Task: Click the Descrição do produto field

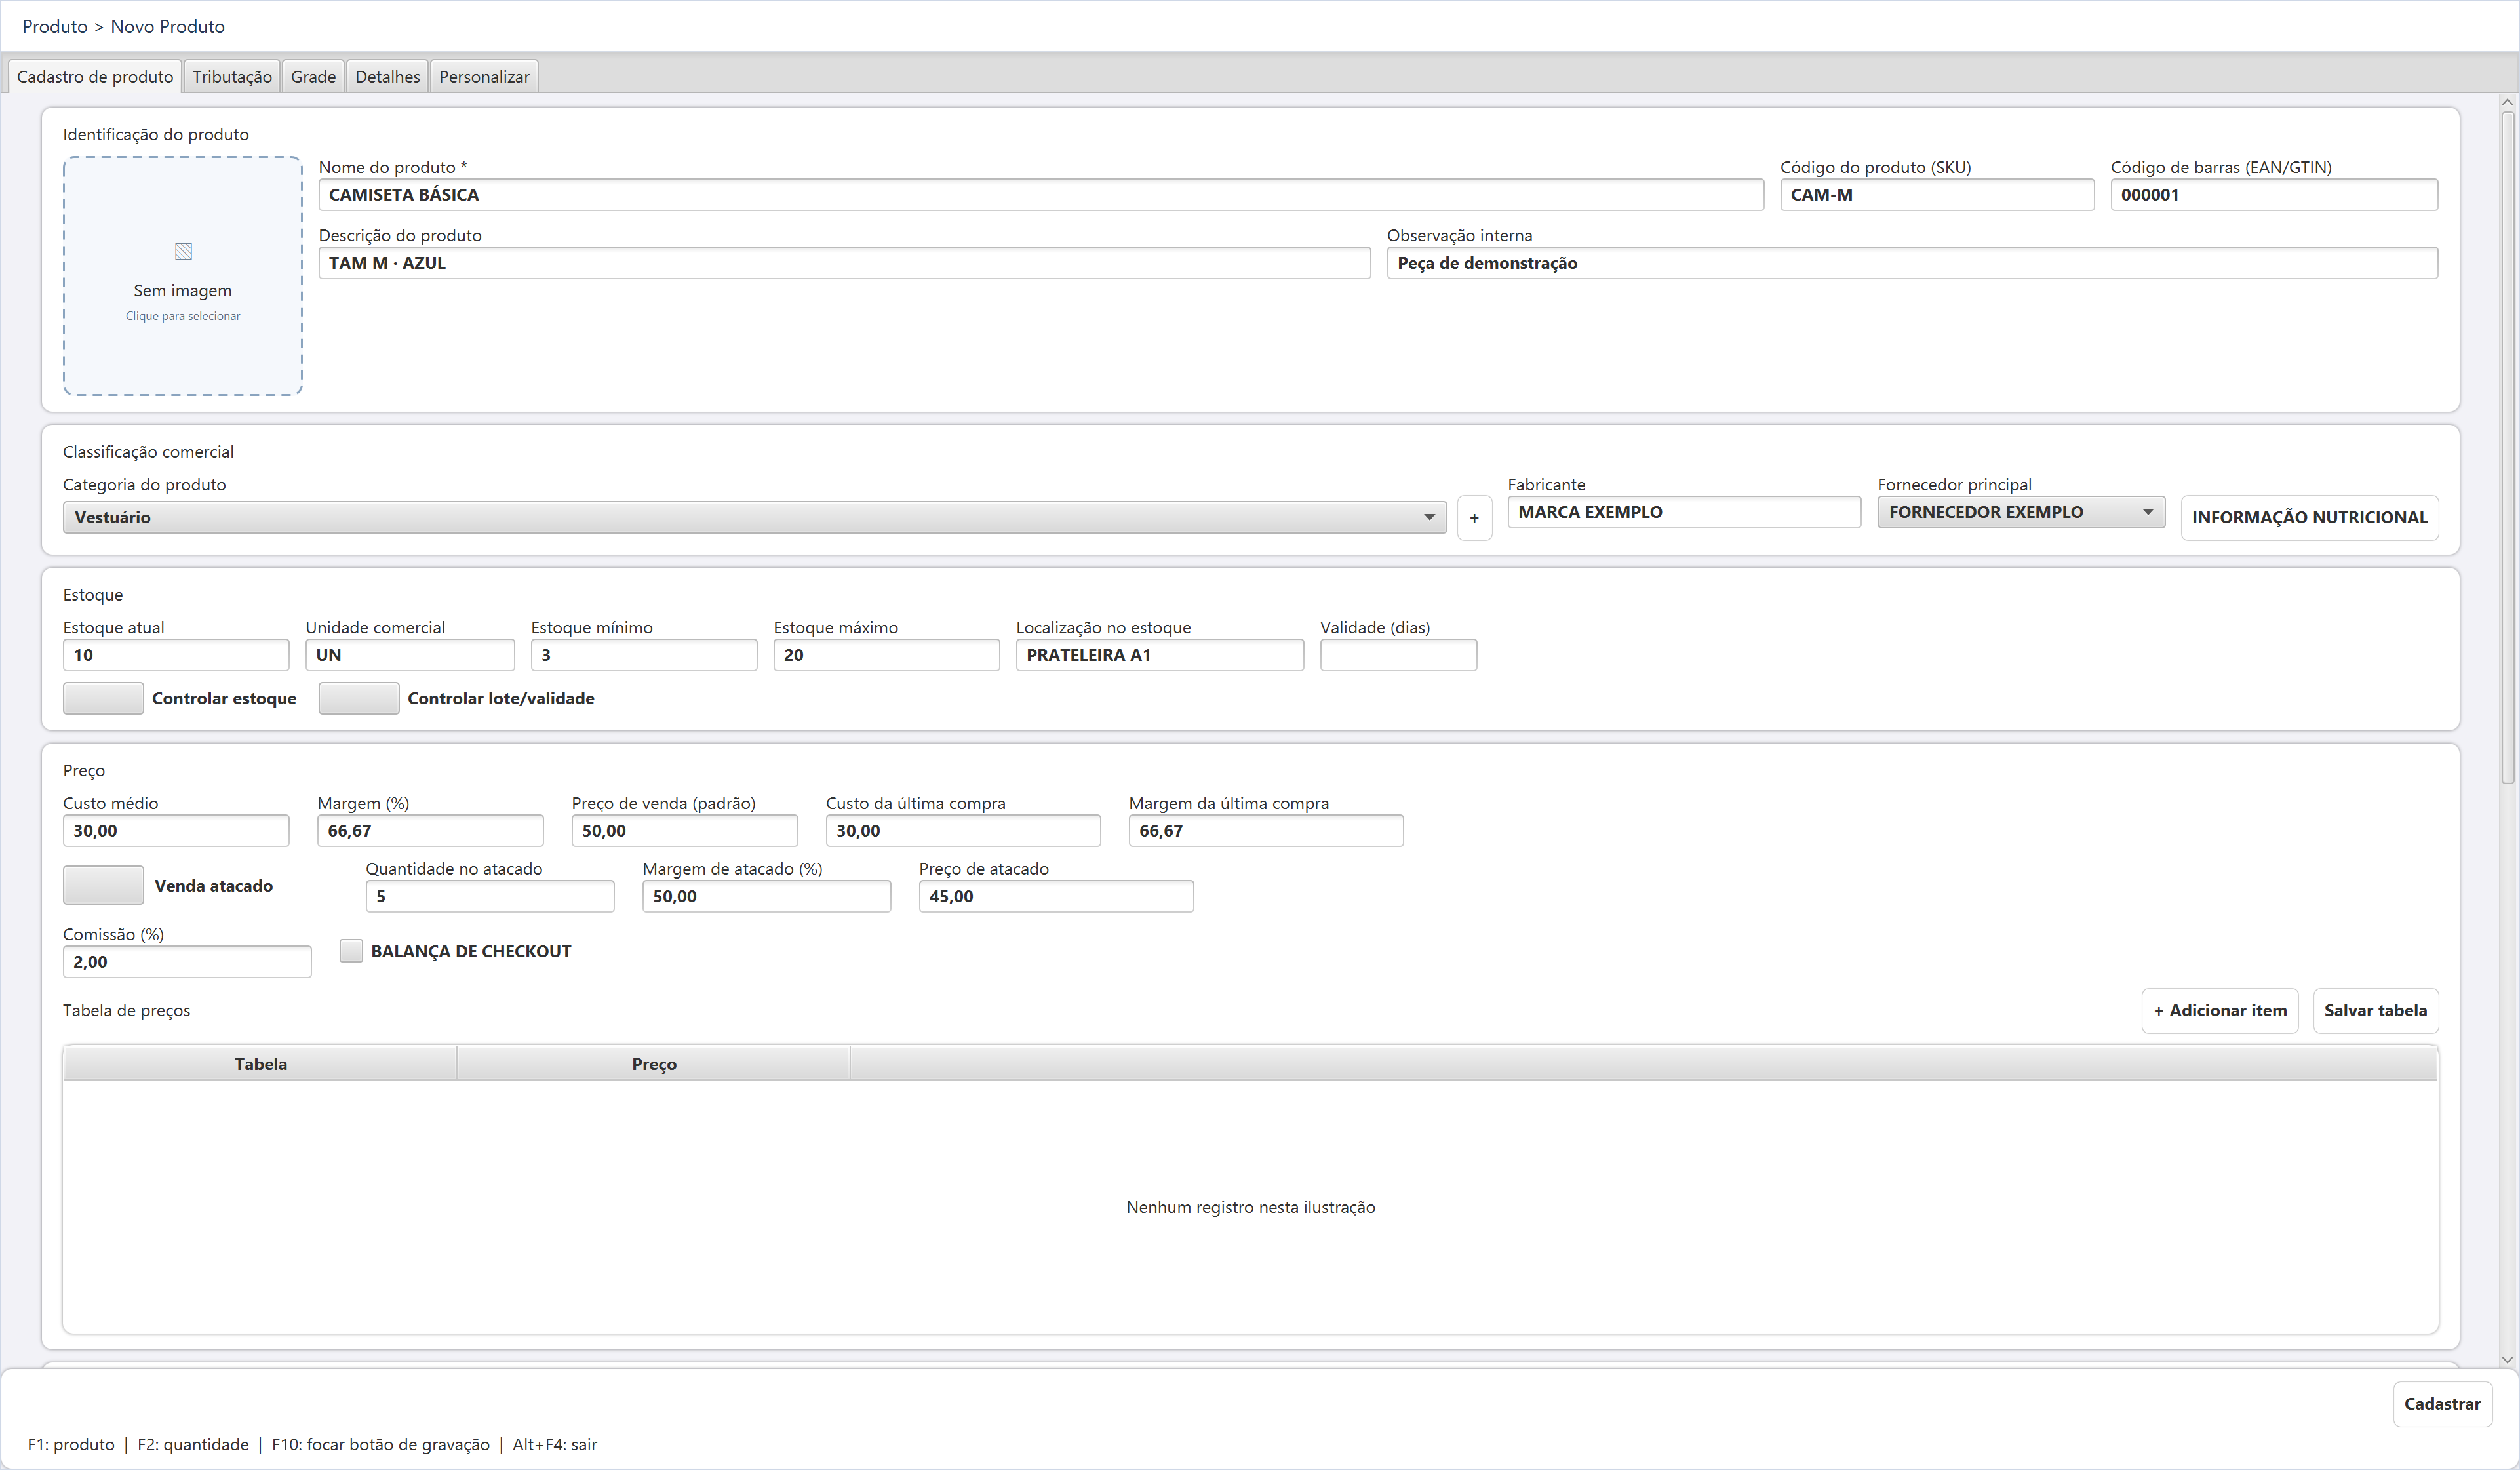Action: pos(844,263)
